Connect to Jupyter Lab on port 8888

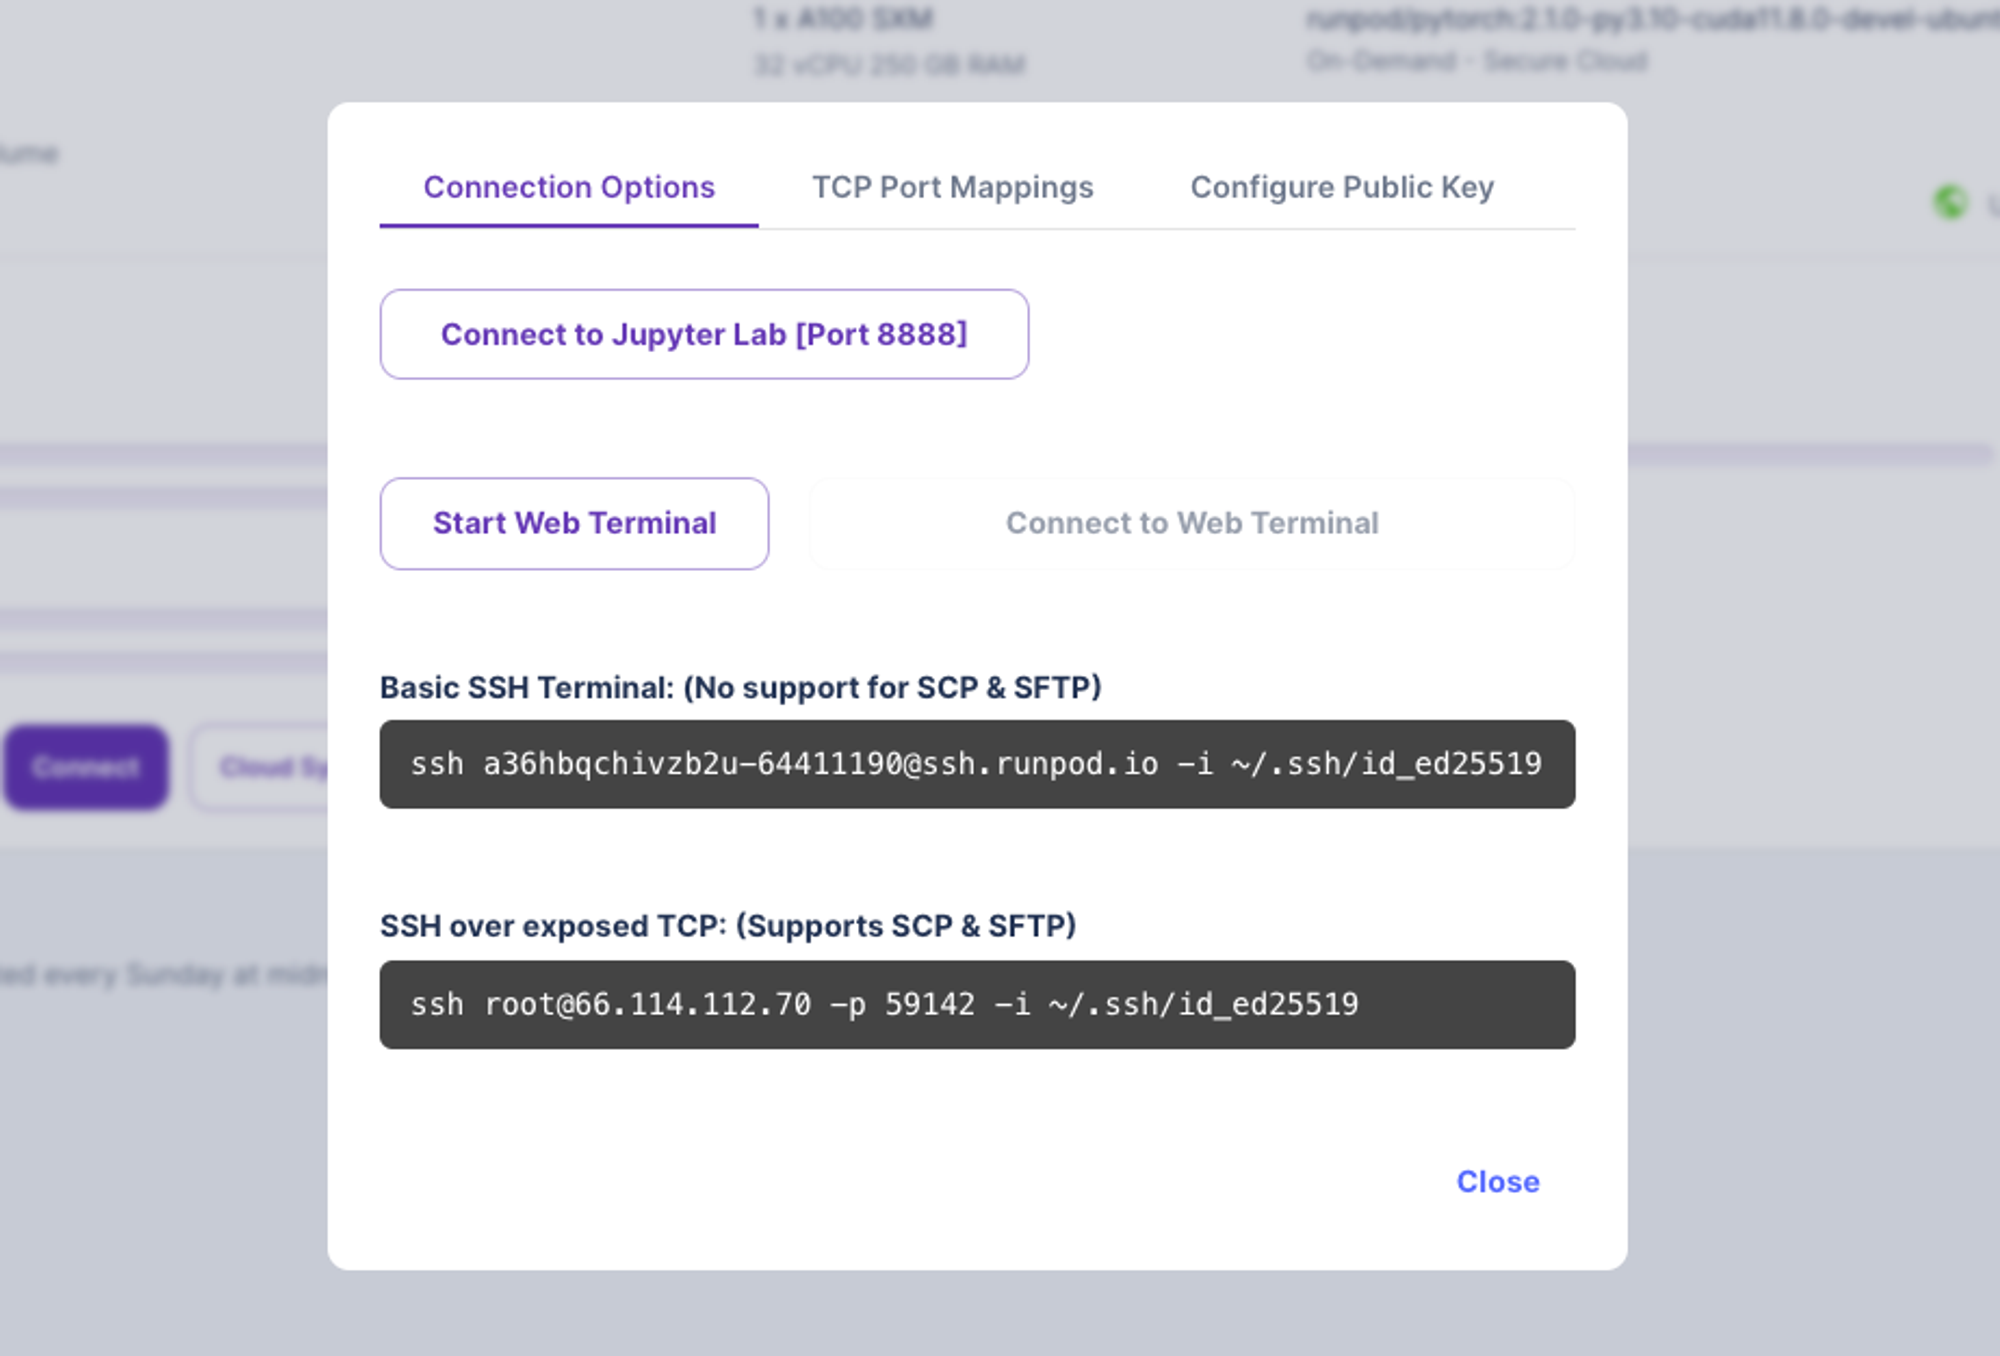(704, 334)
